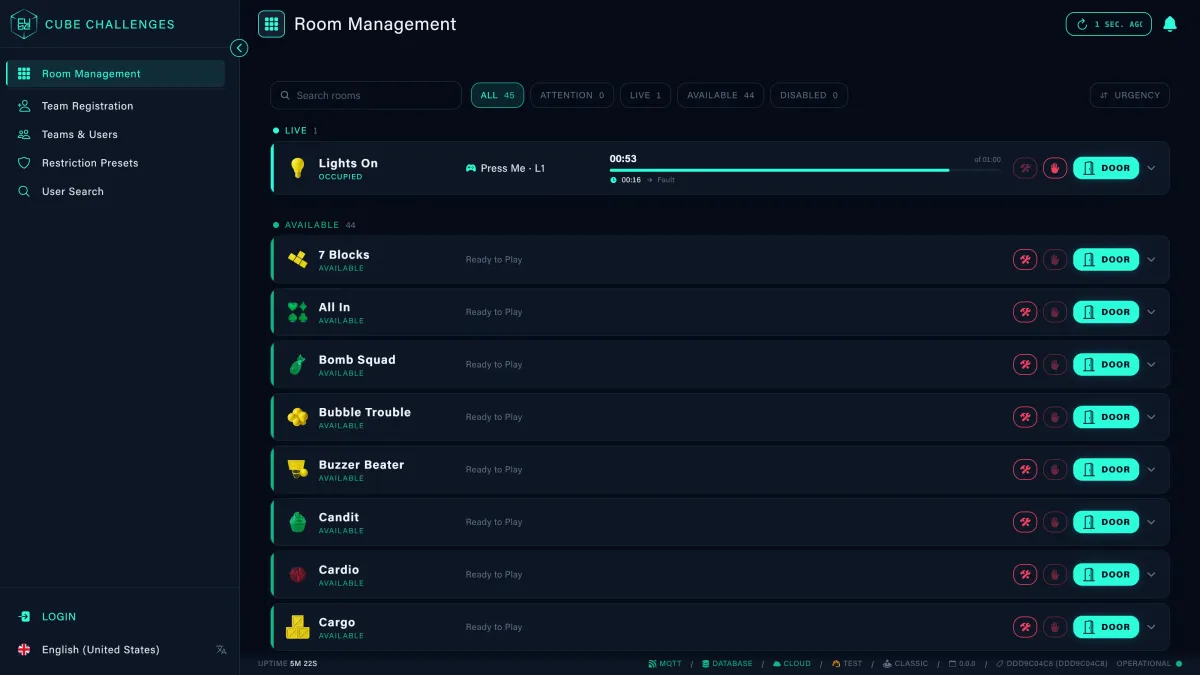The image size is (1200, 675).
Task: Click the DOOR button for Candit
Action: (x=1106, y=522)
